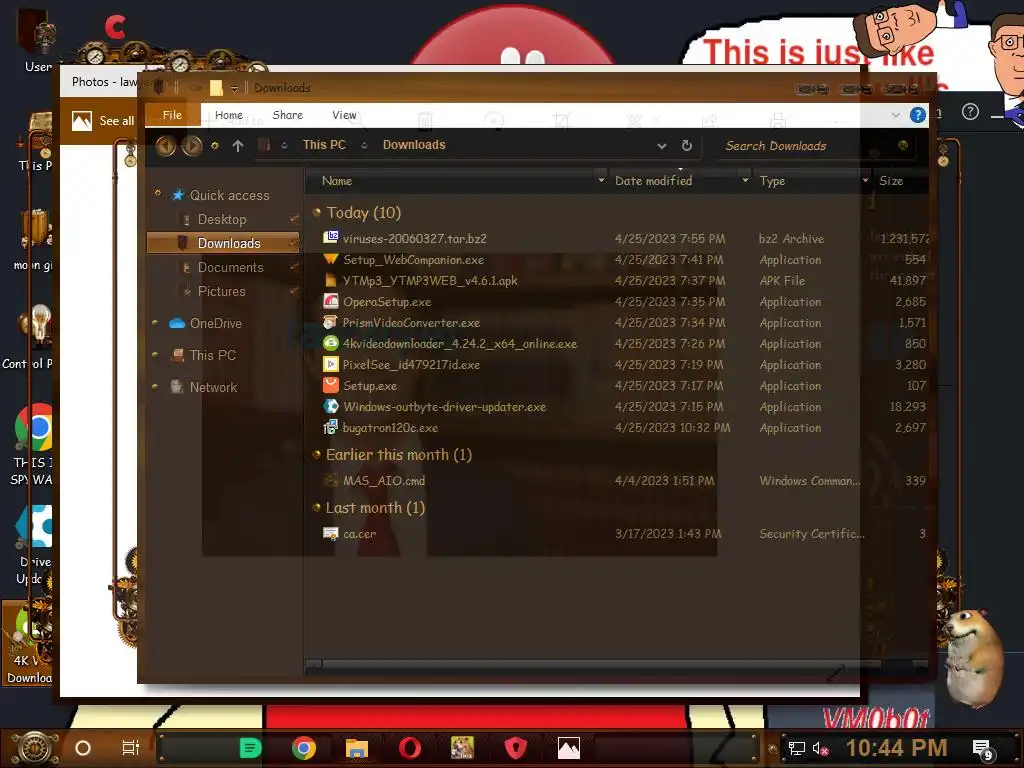Image resolution: width=1024 pixels, height=768 pixels.
Task: Expand This PC tree node
Action: pyautogui.click(x=155, y=355)
